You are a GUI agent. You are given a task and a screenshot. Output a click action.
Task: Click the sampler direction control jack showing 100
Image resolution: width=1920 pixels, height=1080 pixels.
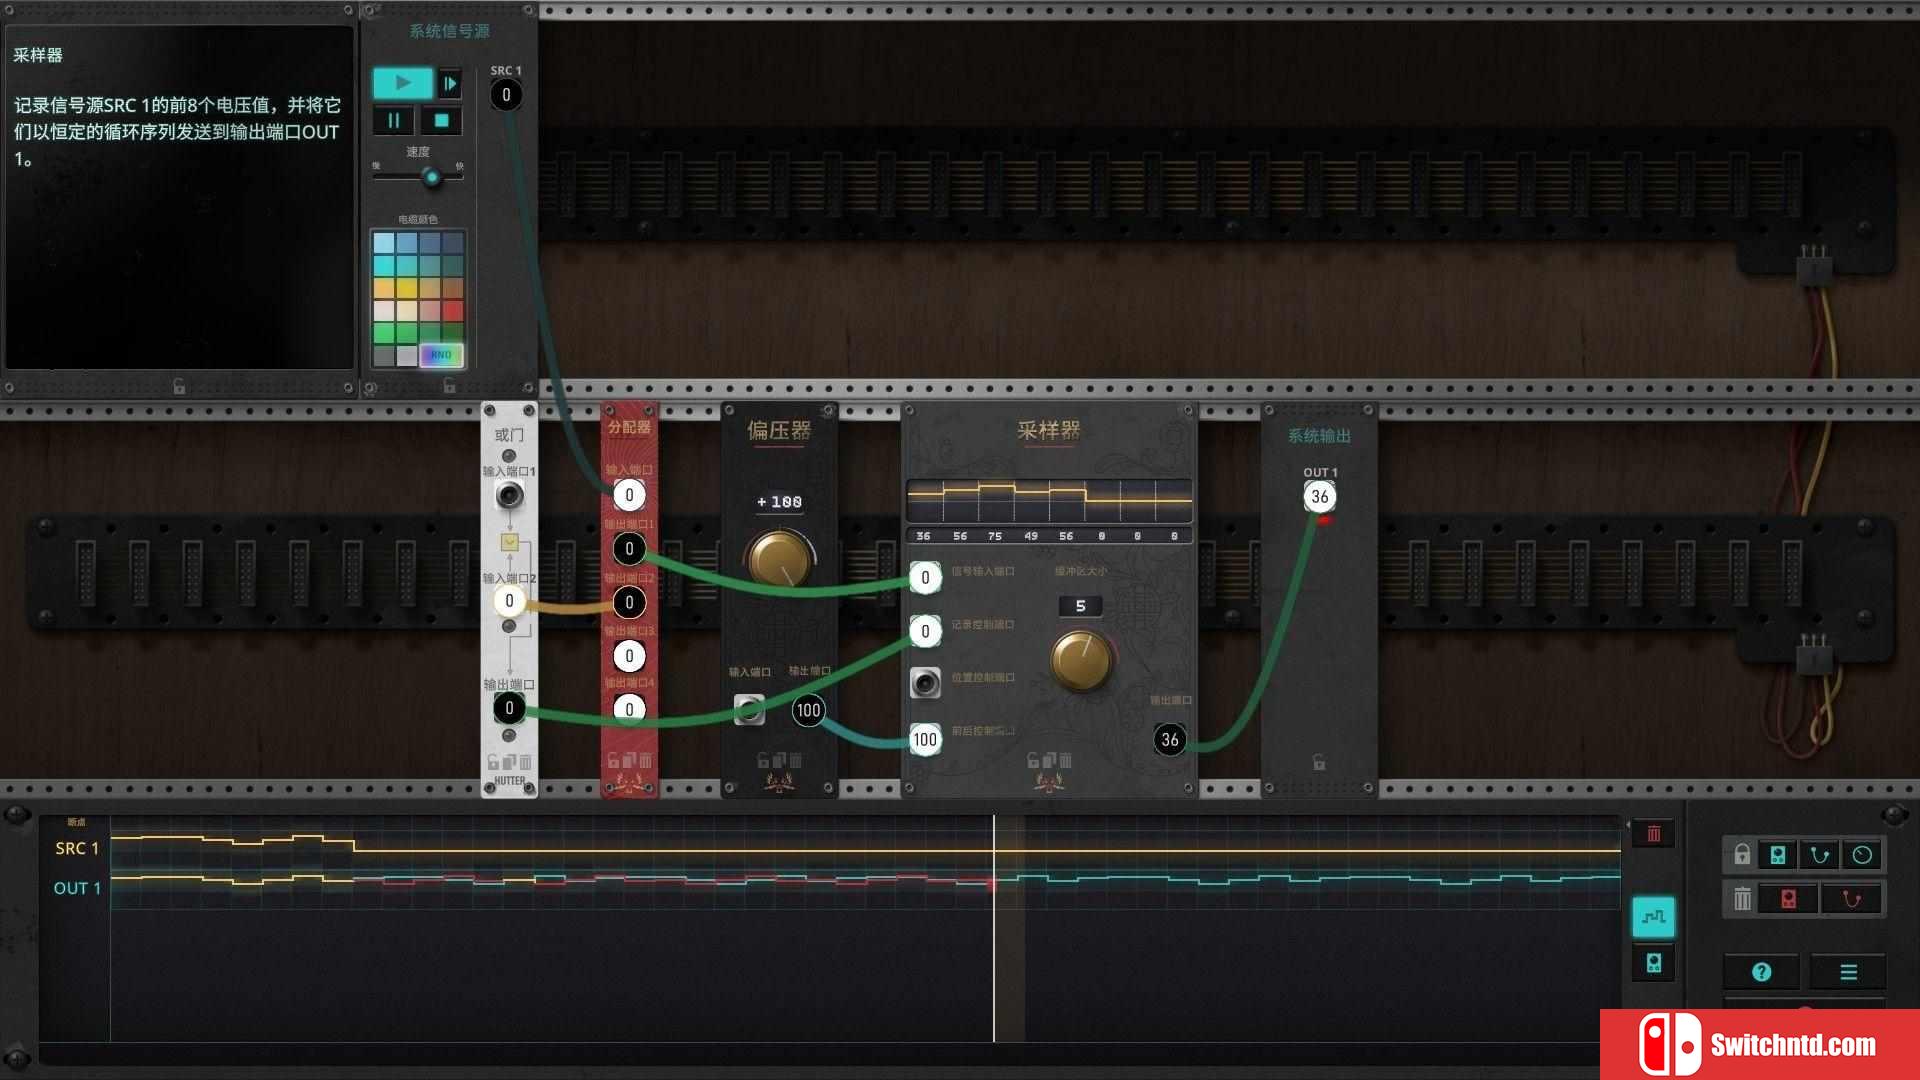[925, 740]
